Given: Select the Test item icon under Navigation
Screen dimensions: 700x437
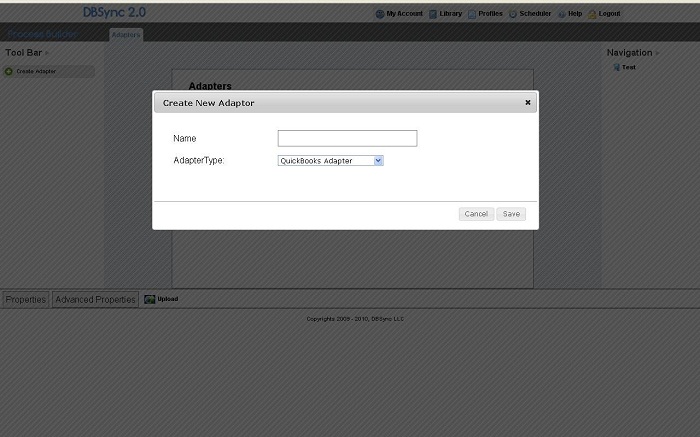Looking at the screenshot, I should [616, 68].
